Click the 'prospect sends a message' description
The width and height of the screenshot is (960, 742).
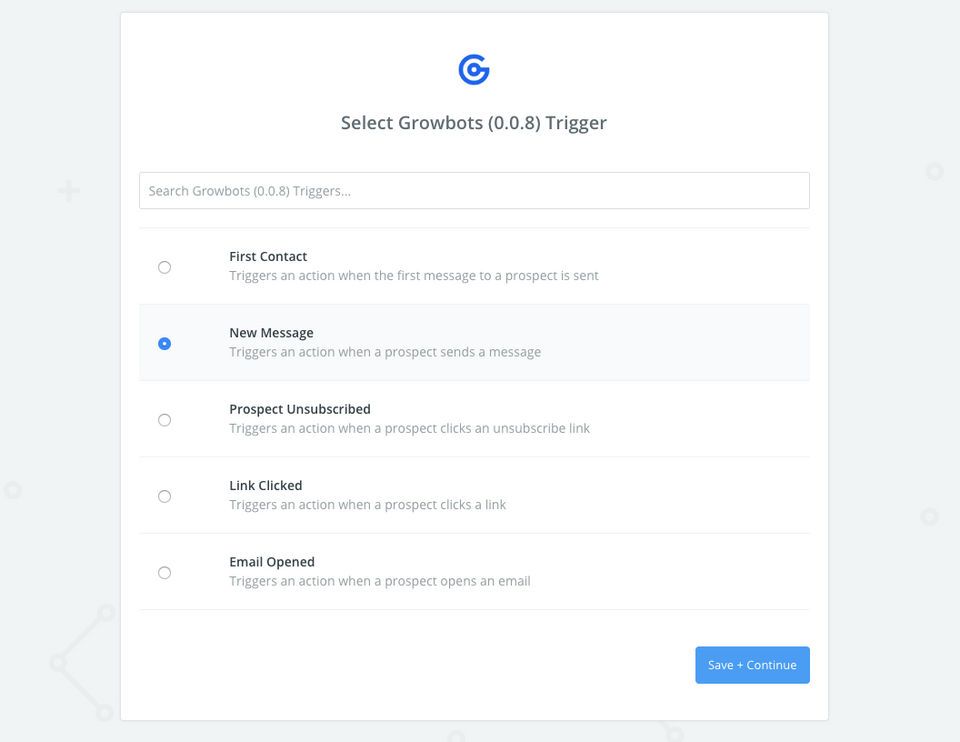click(x=385, y=352)
